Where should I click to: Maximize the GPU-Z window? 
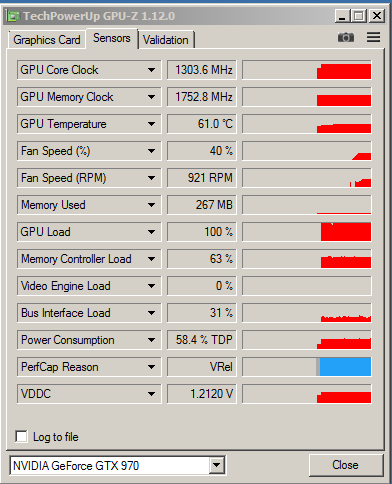click(x=359, y=16)
